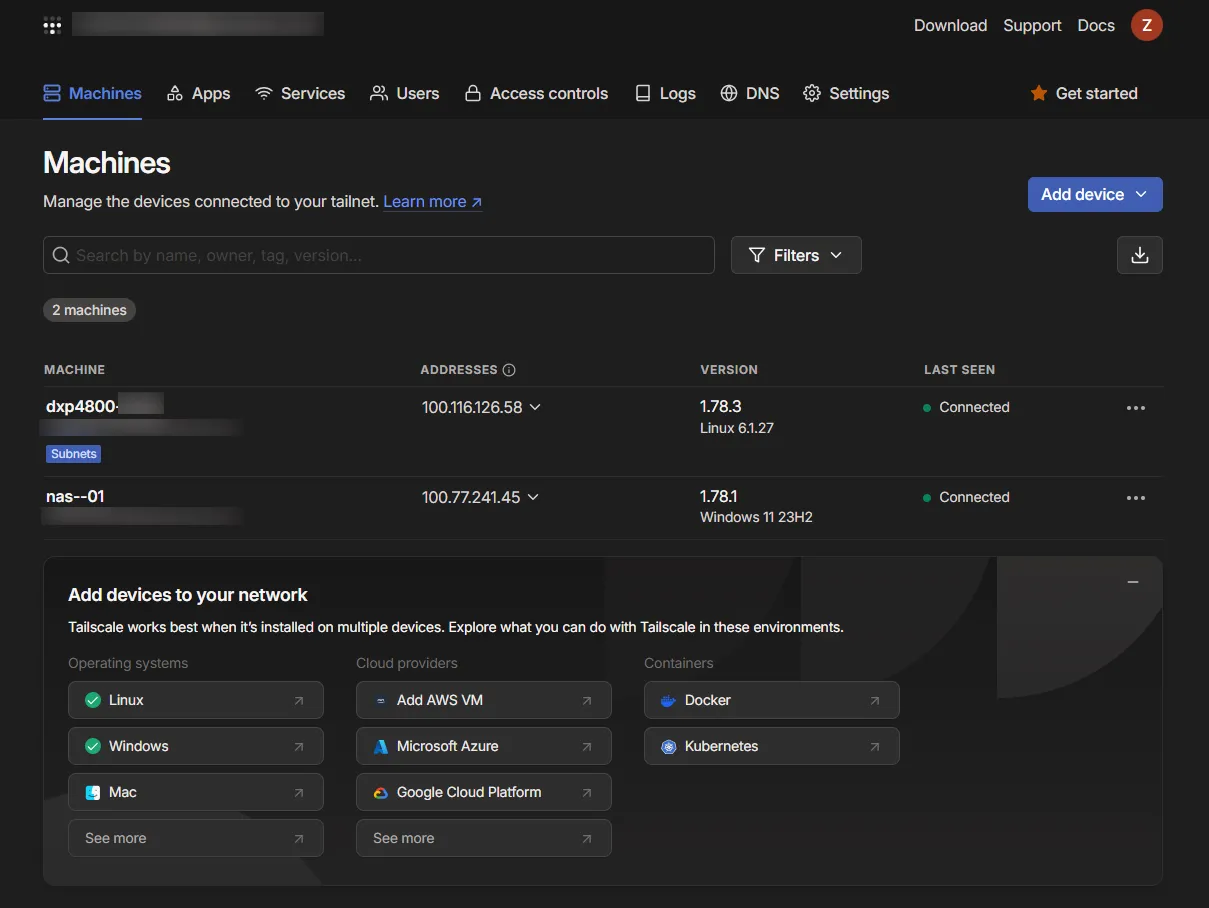Screen dimensions: 1209x908
Task: Open the three-dot menu for nas--01 machine
Action: click(x=1135, y=498)
